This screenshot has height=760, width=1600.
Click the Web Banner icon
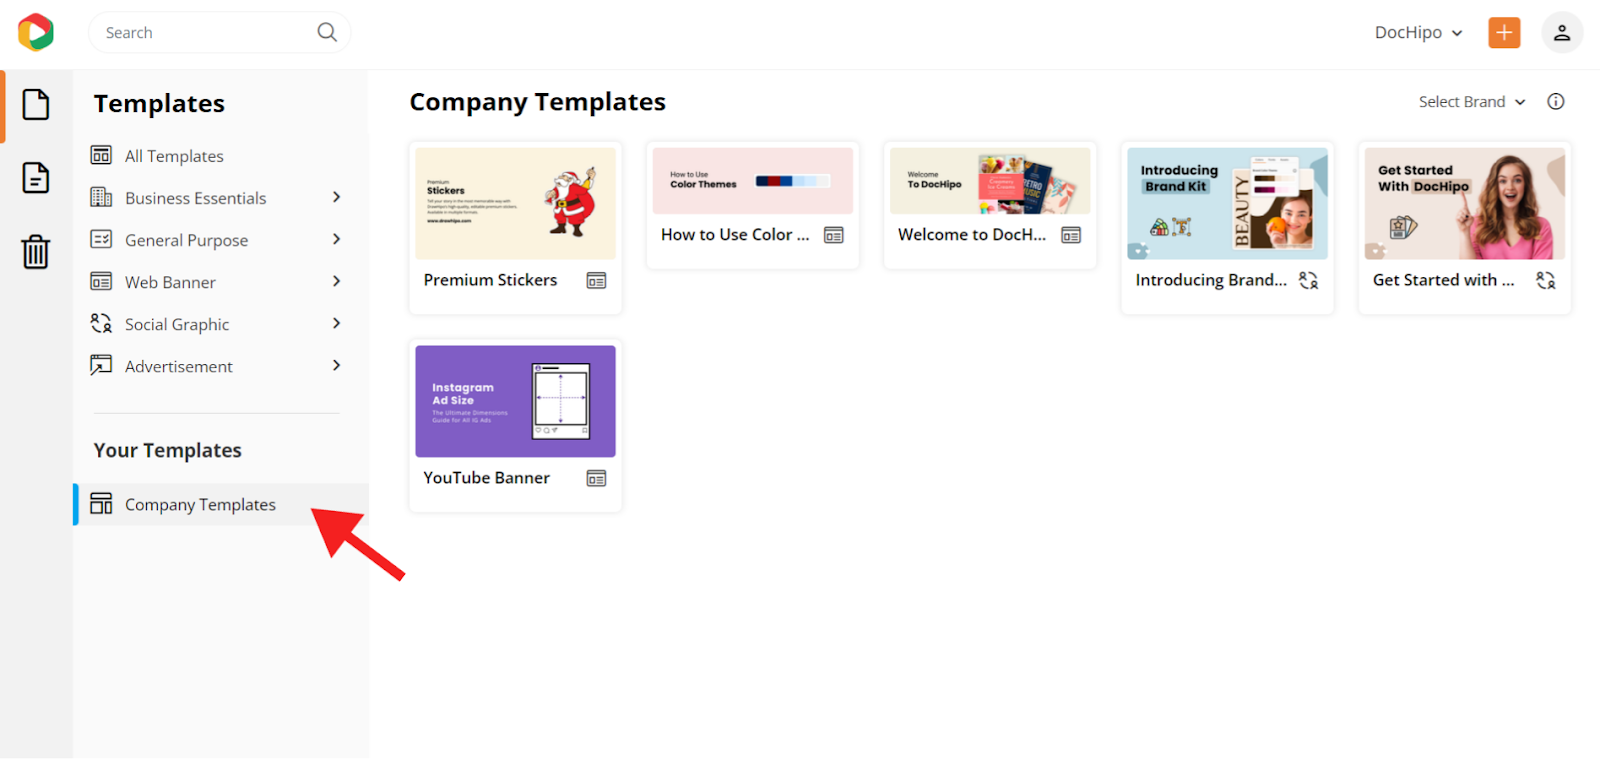101,281
